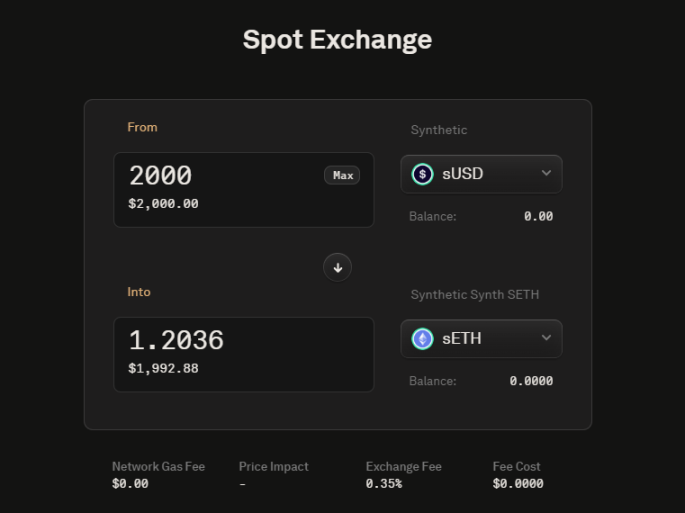Click the Network Gas Fee label
Image resolution: width=685 pixels, height=513 pixels.
click(158, 466)
